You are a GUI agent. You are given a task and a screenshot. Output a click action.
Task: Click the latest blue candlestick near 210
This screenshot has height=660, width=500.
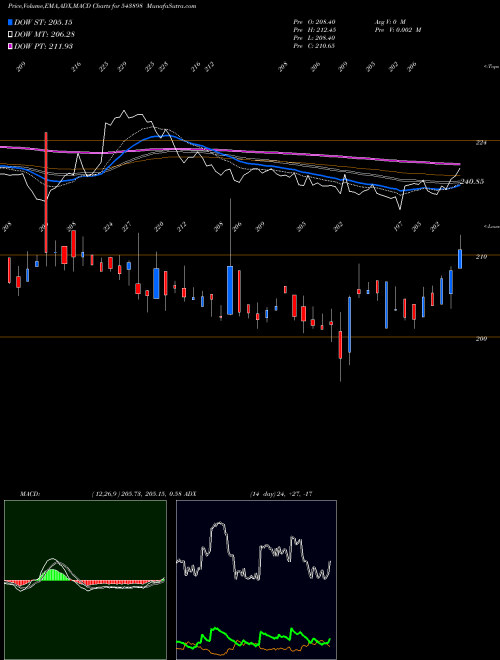point(460,259)
